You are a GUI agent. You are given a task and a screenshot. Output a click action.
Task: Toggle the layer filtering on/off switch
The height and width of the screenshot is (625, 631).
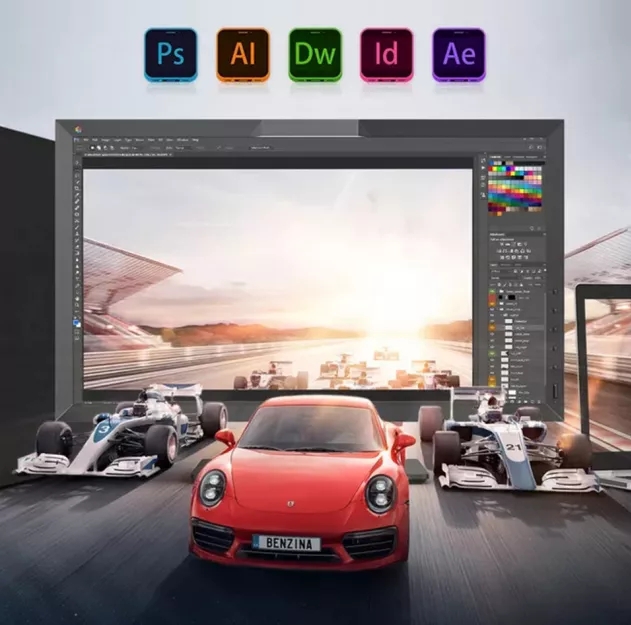[545, 270]
